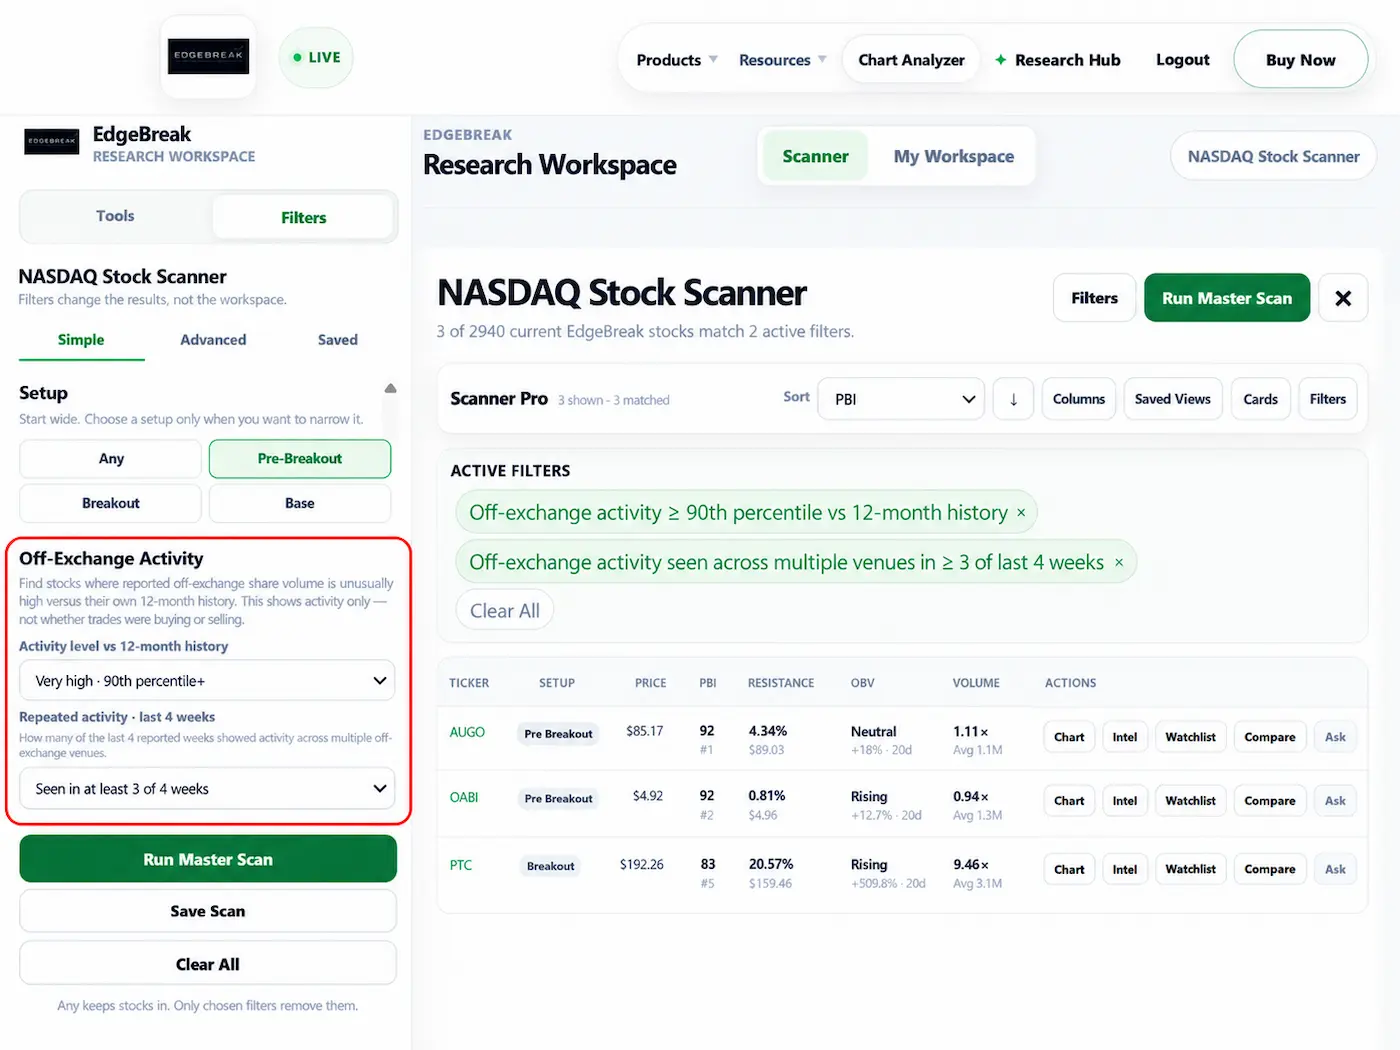This screenshot has width=1400, height=1050.
Task: Toggle the Pre-Breakout setup option
Action: [300, 459]
